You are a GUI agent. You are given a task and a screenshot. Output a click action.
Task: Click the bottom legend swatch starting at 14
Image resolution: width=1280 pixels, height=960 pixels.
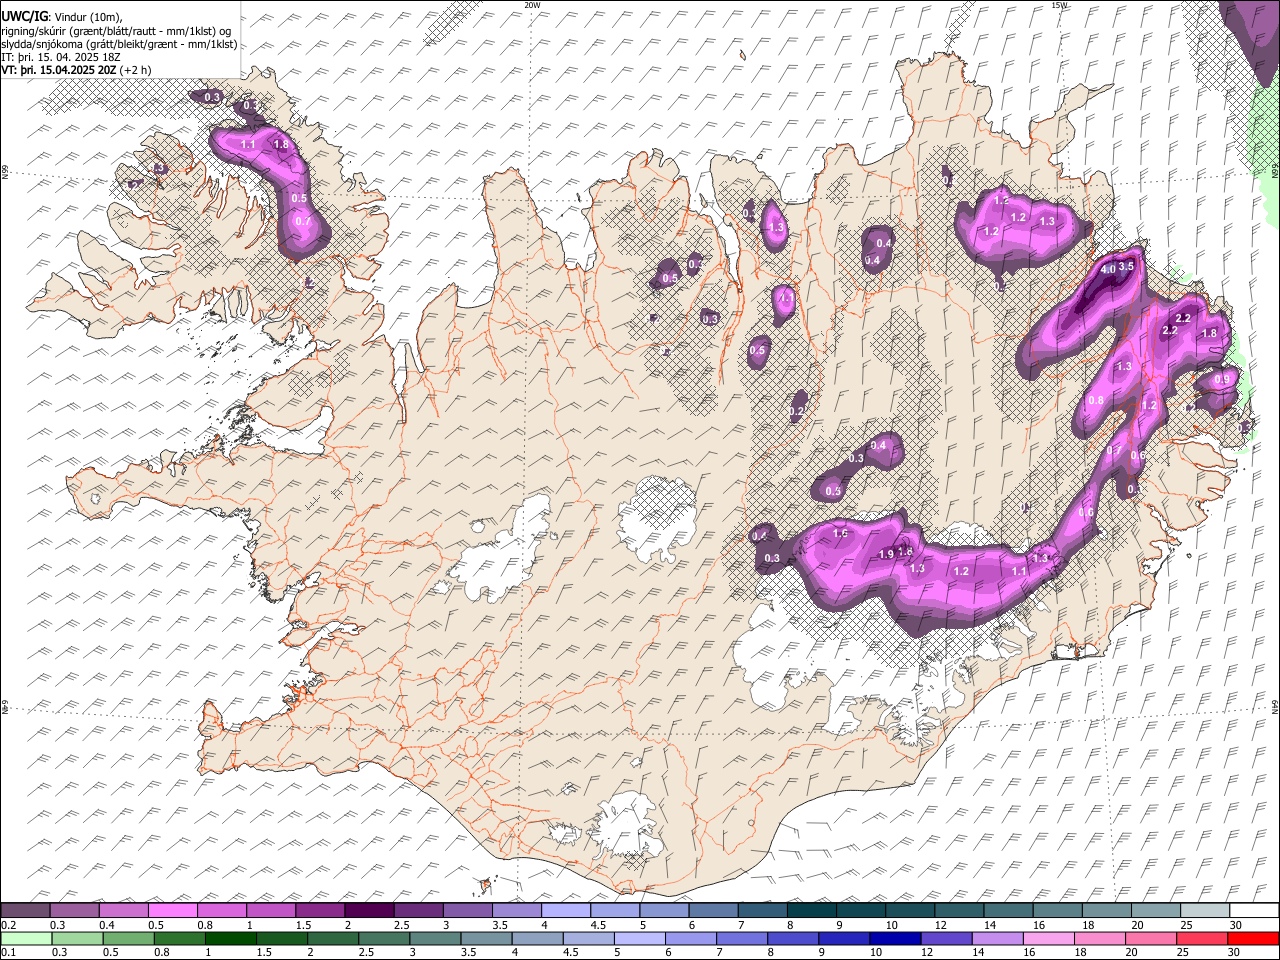point(998,938)
